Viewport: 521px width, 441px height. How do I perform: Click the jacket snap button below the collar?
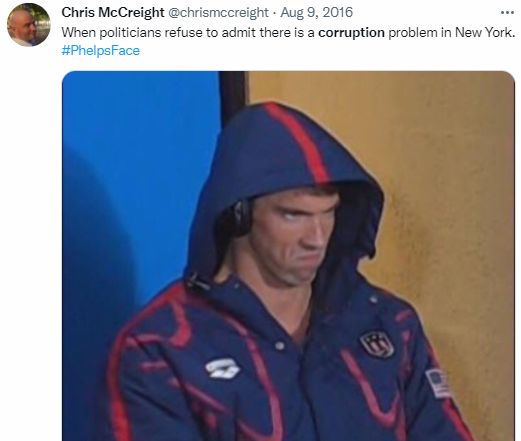(279, 346)
